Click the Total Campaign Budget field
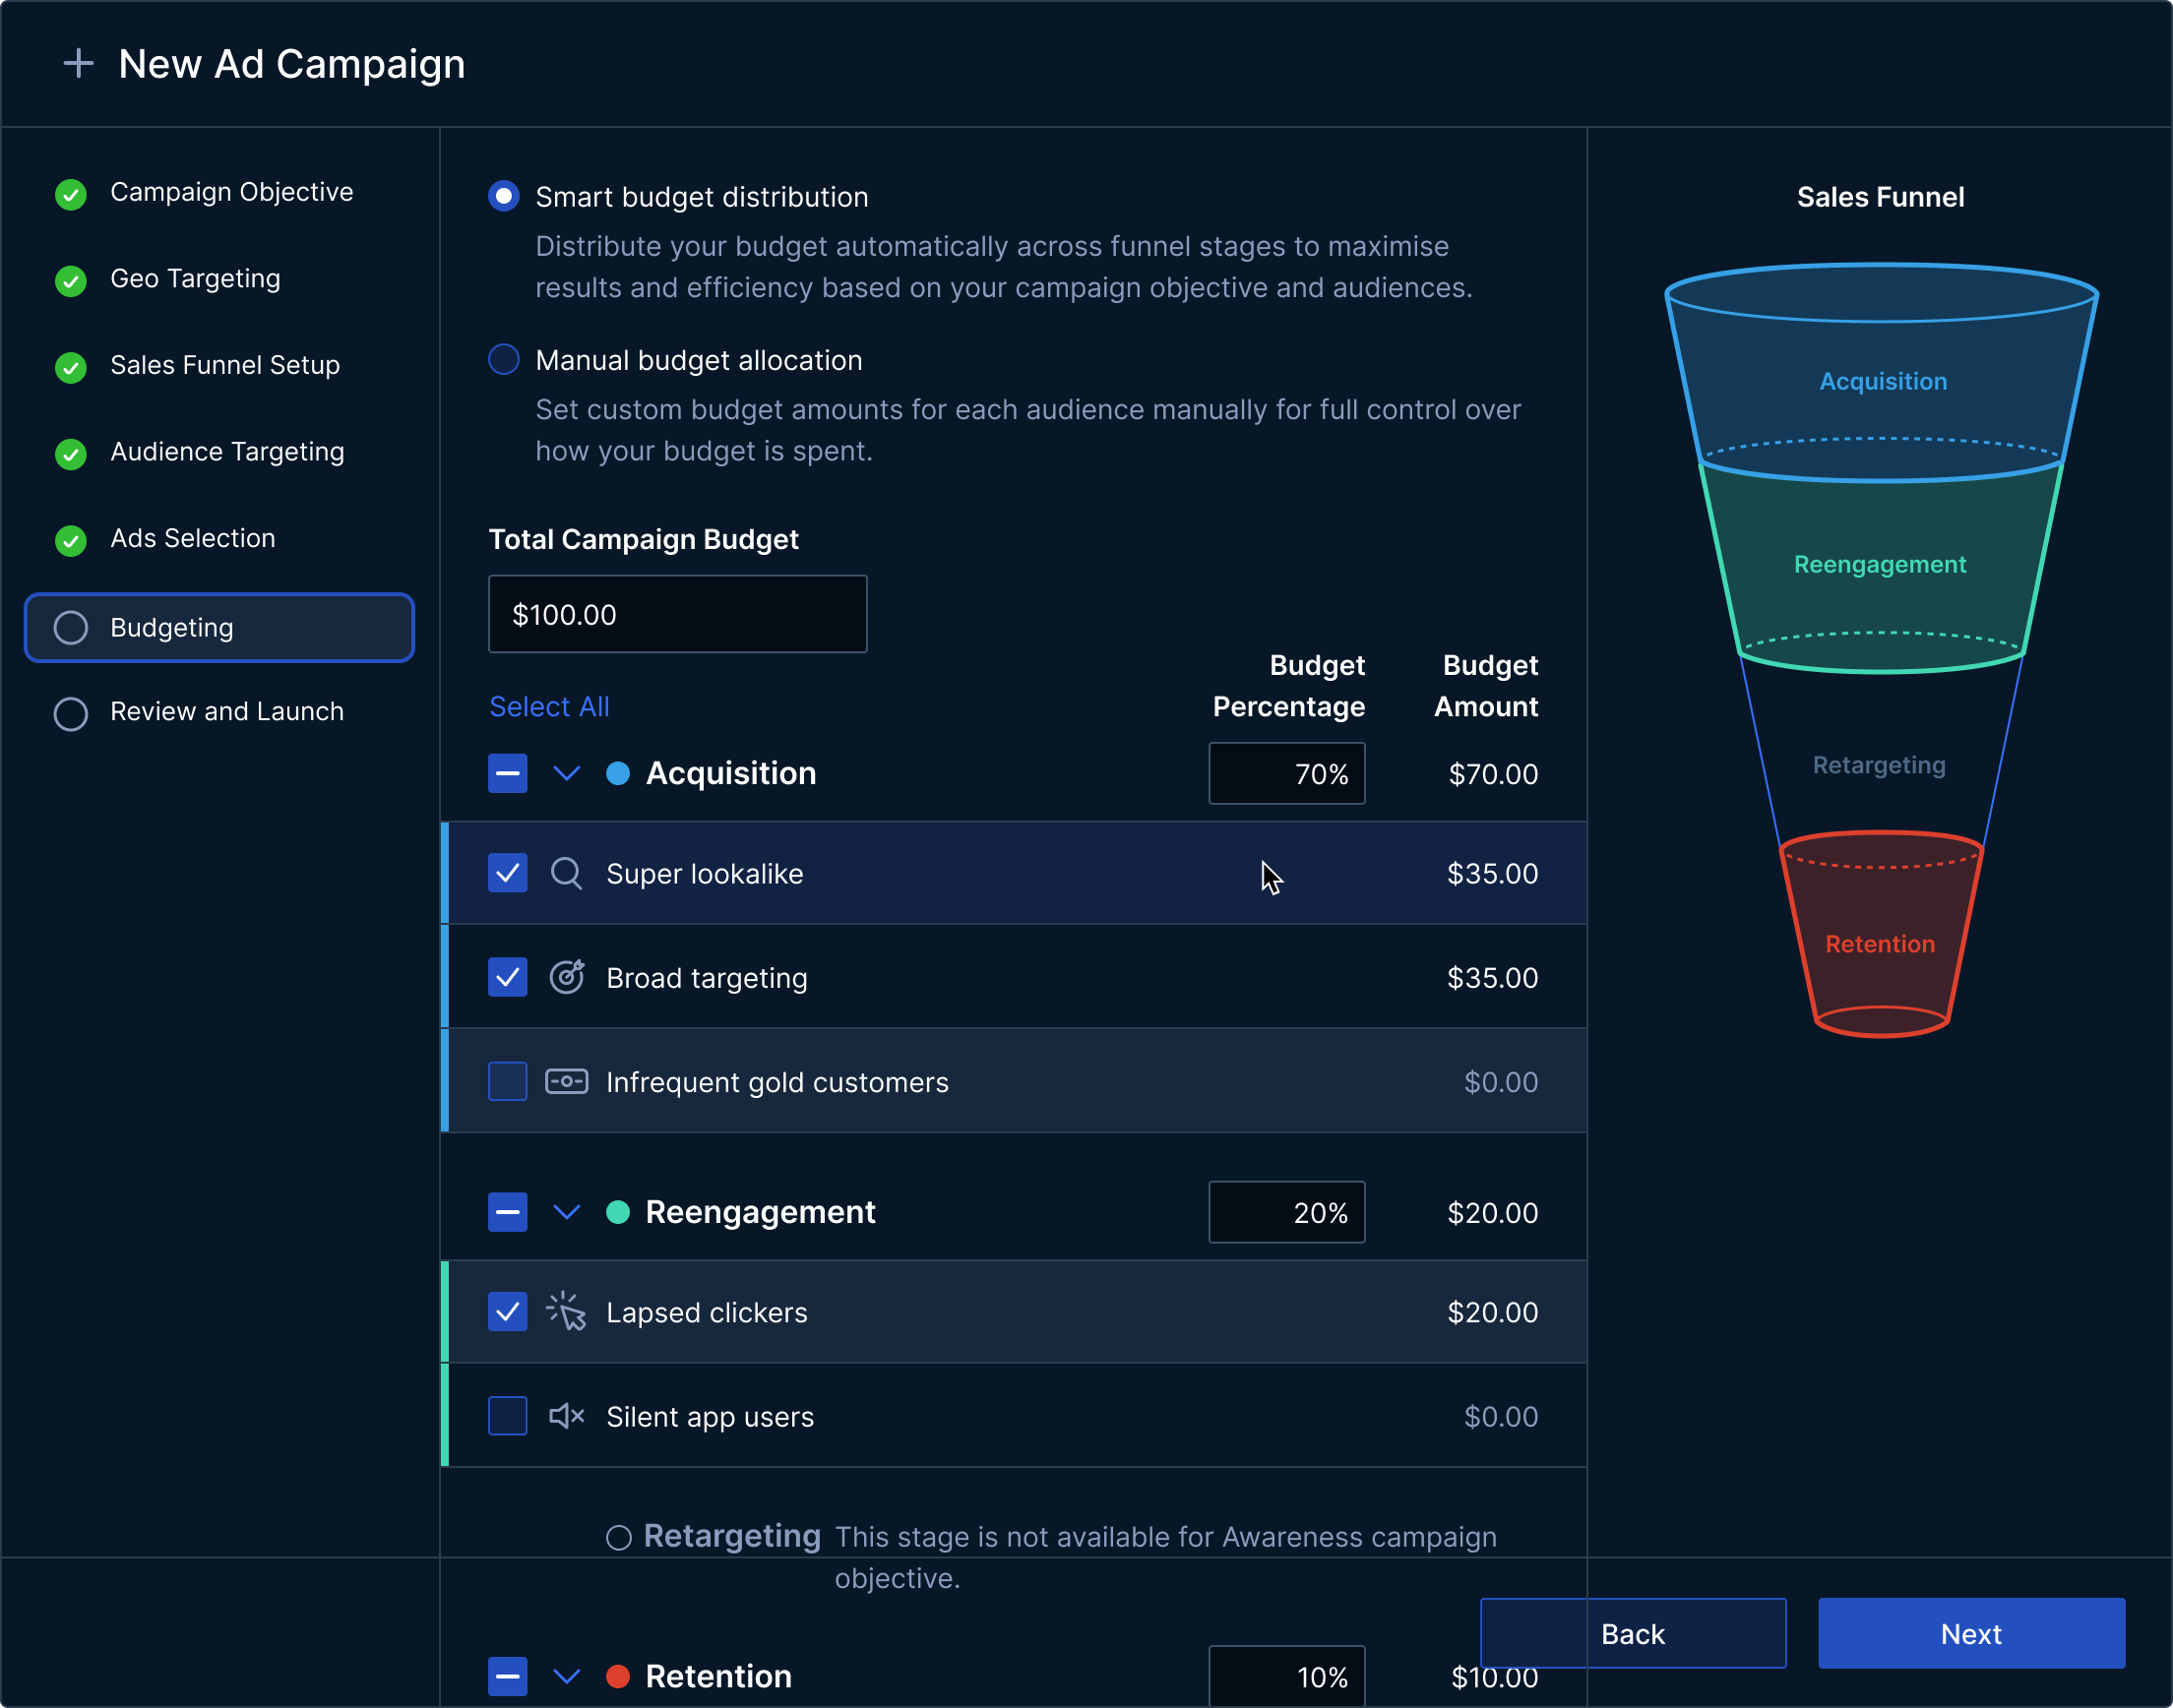 (677, 614)
